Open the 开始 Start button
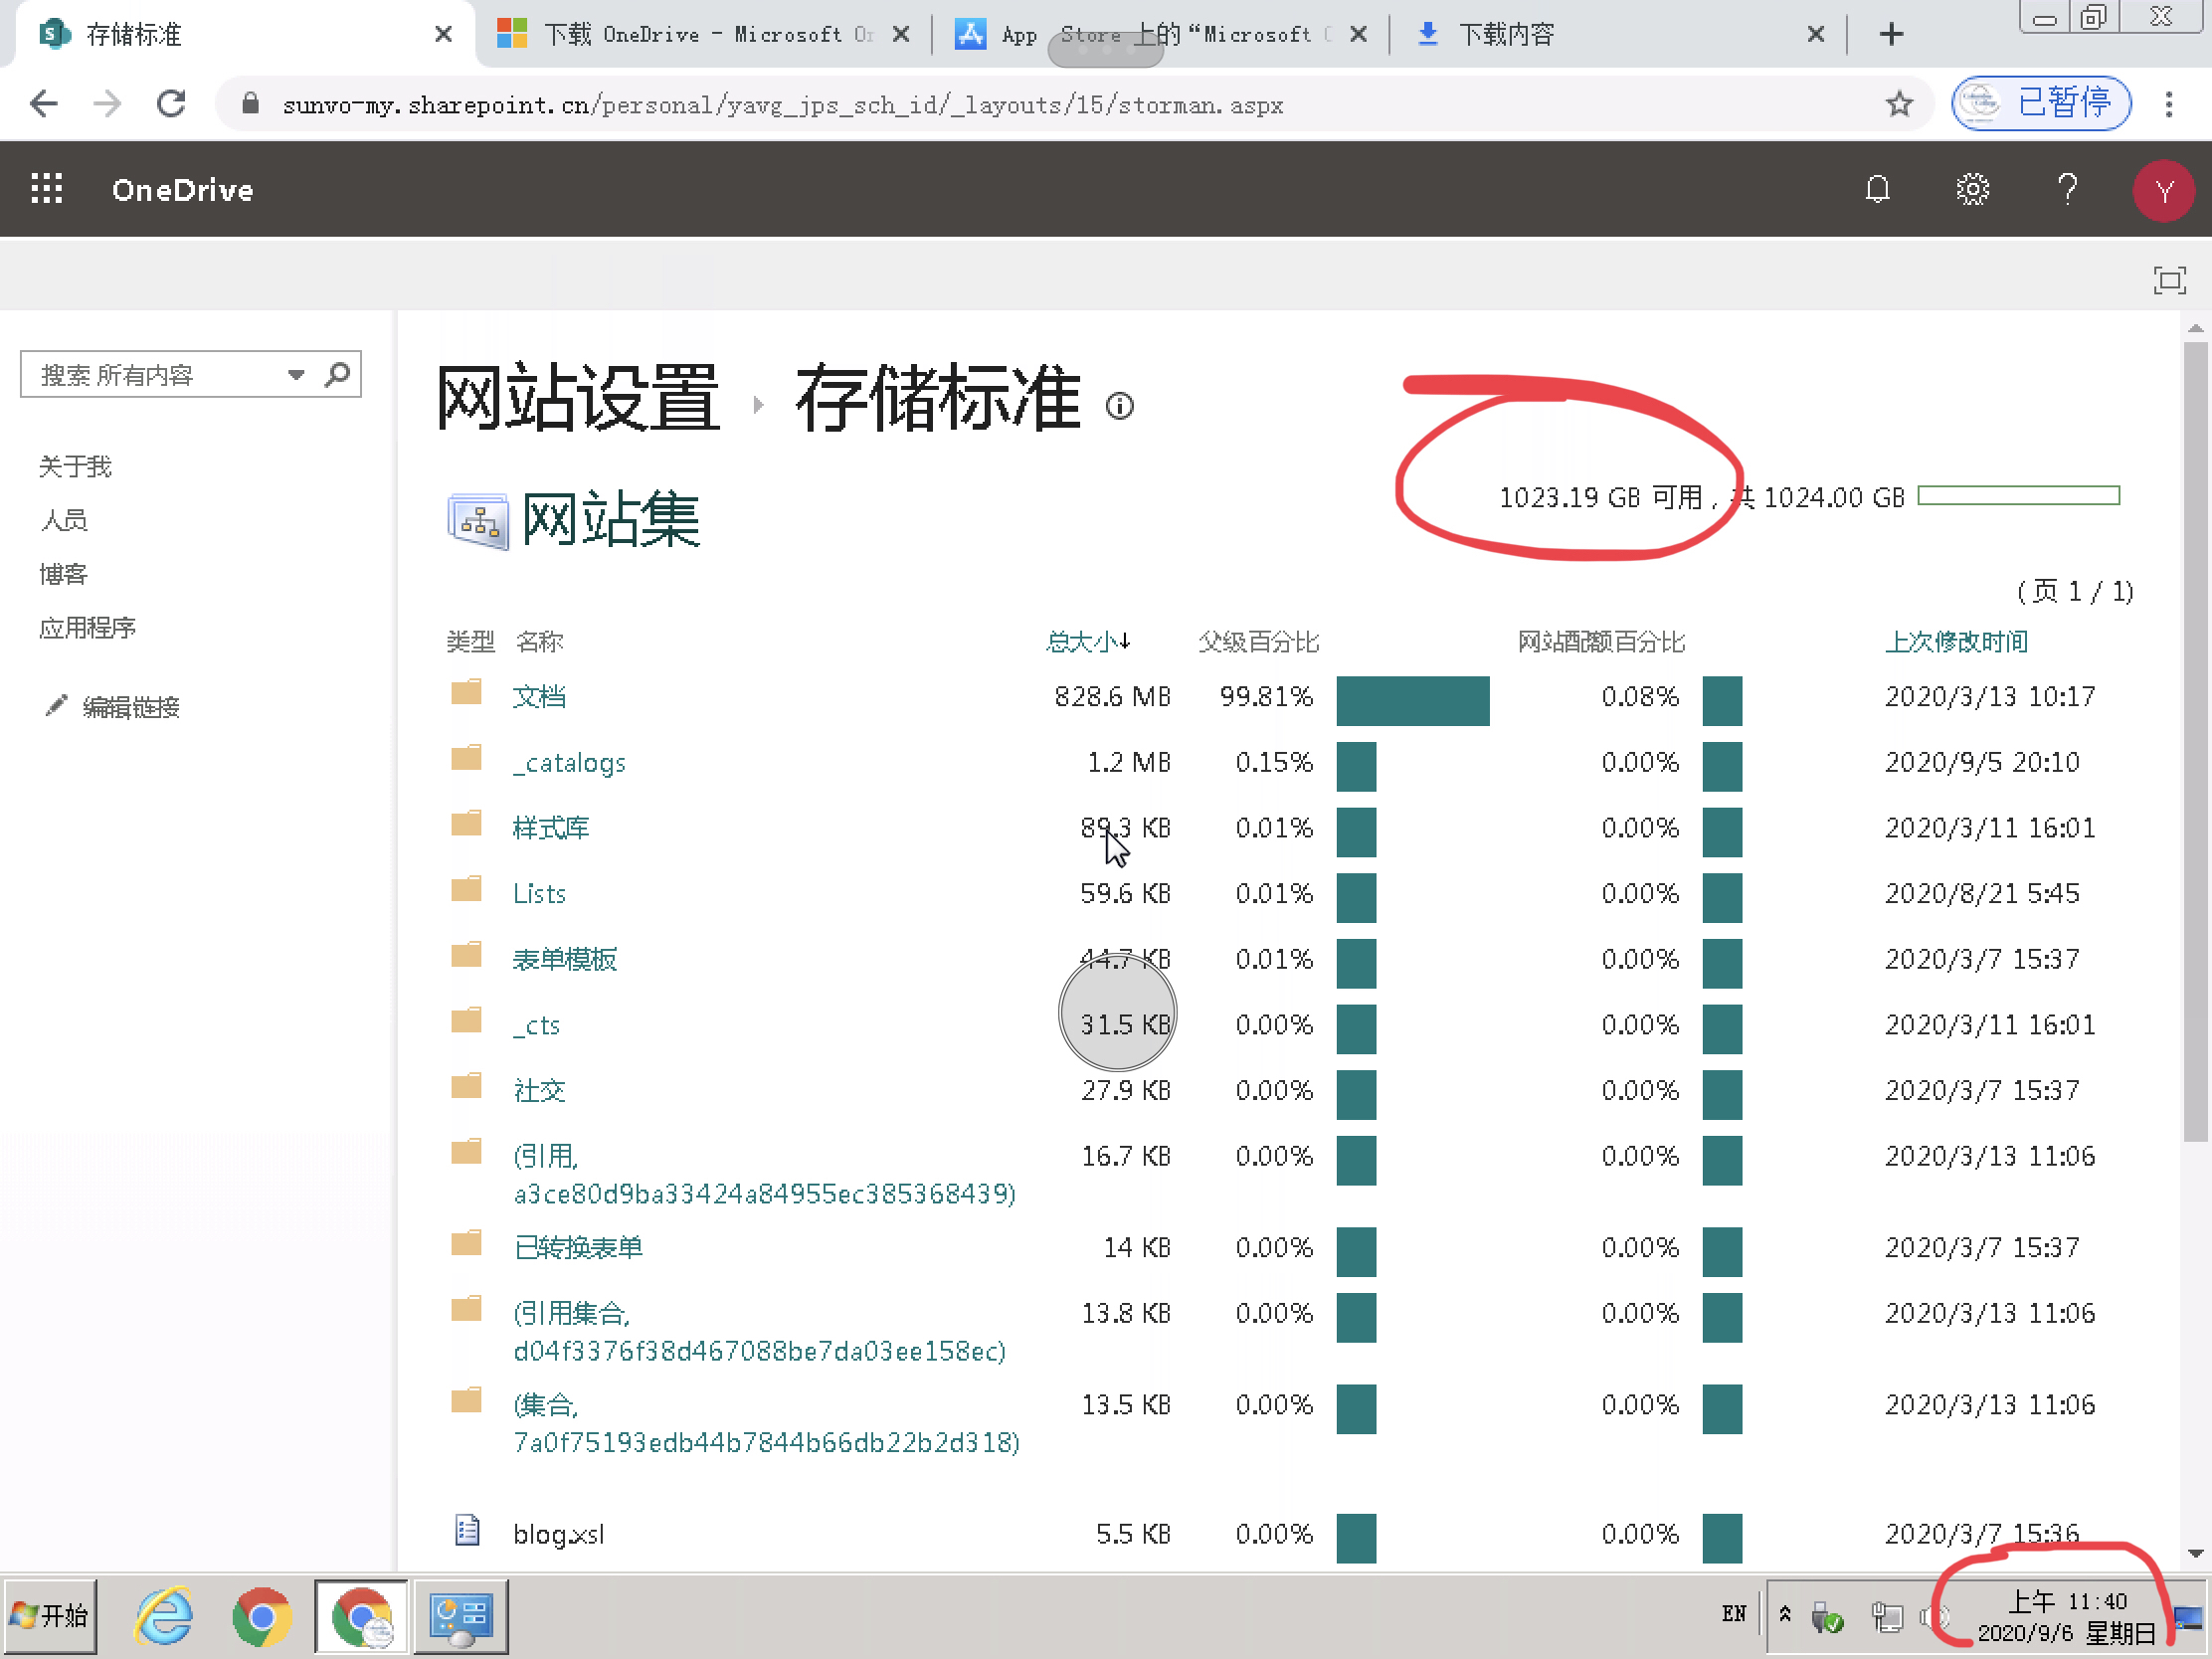The height and width of the screenshot is (1659, 2212). click(x=50, y=1616)
